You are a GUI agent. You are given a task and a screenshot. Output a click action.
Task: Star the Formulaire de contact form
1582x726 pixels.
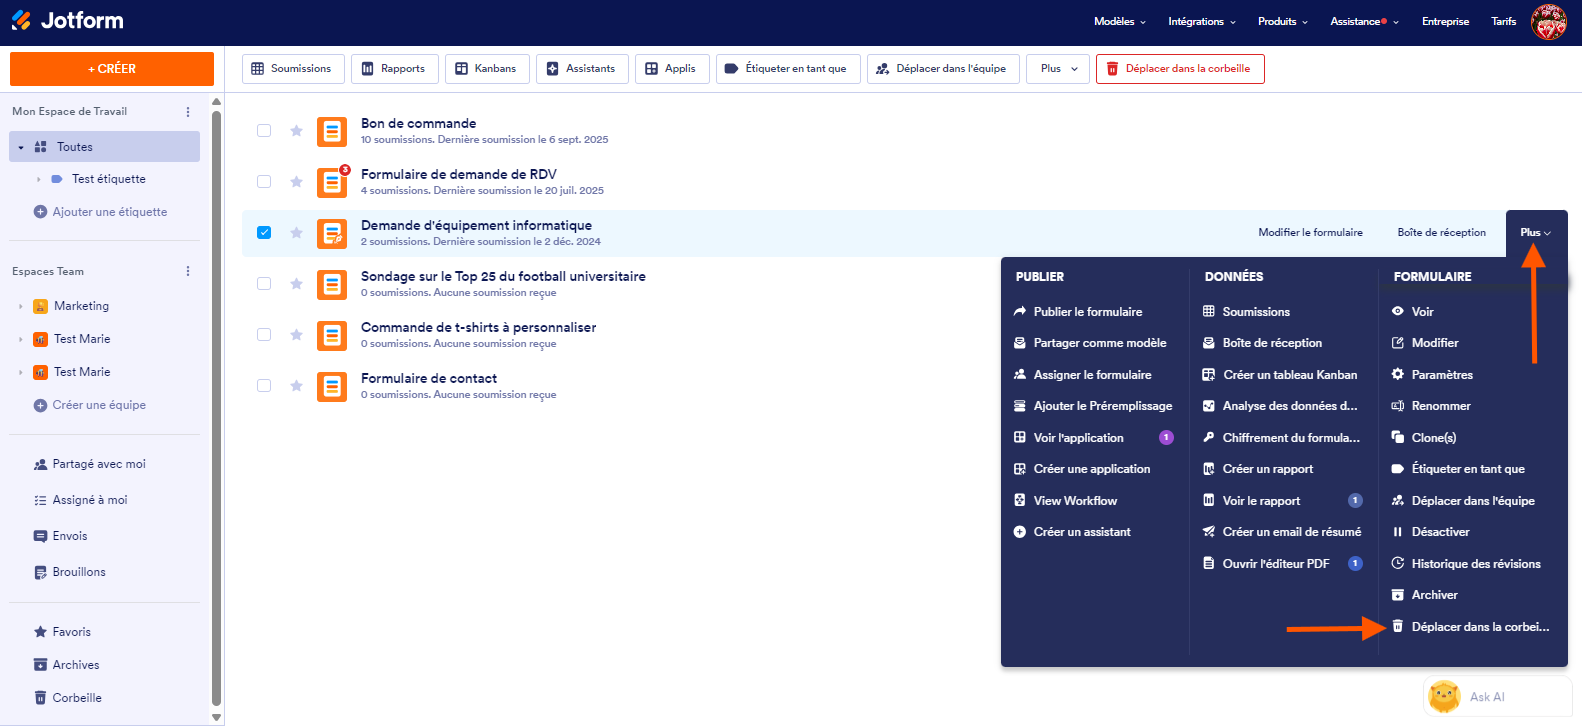[x=296, y=385]
